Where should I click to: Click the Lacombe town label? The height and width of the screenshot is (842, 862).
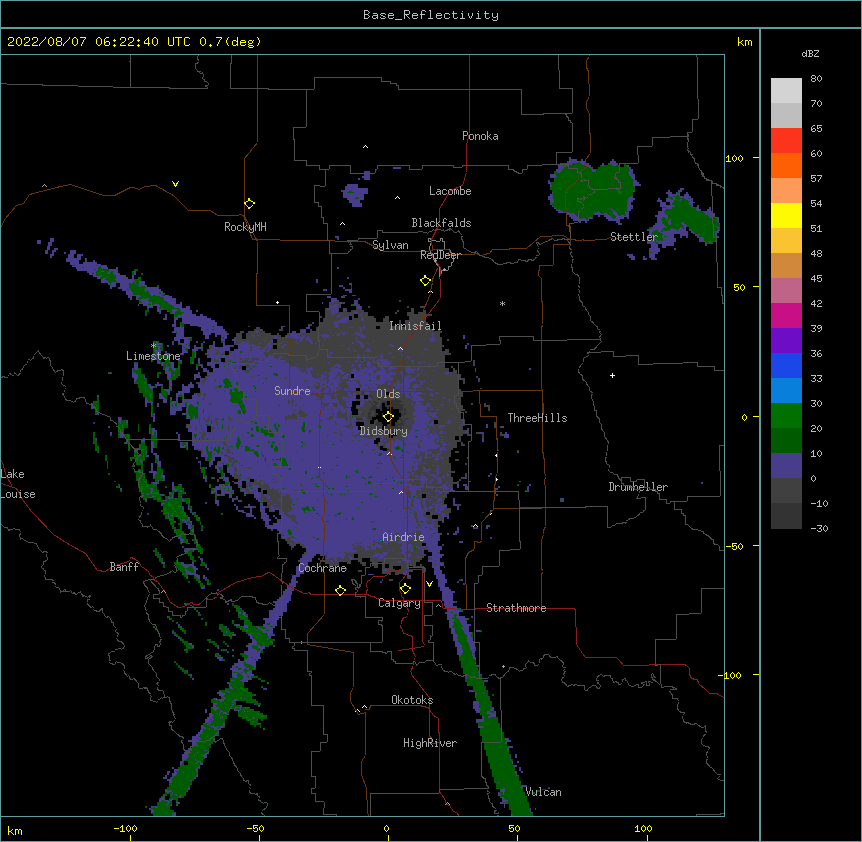coord(450,191)
